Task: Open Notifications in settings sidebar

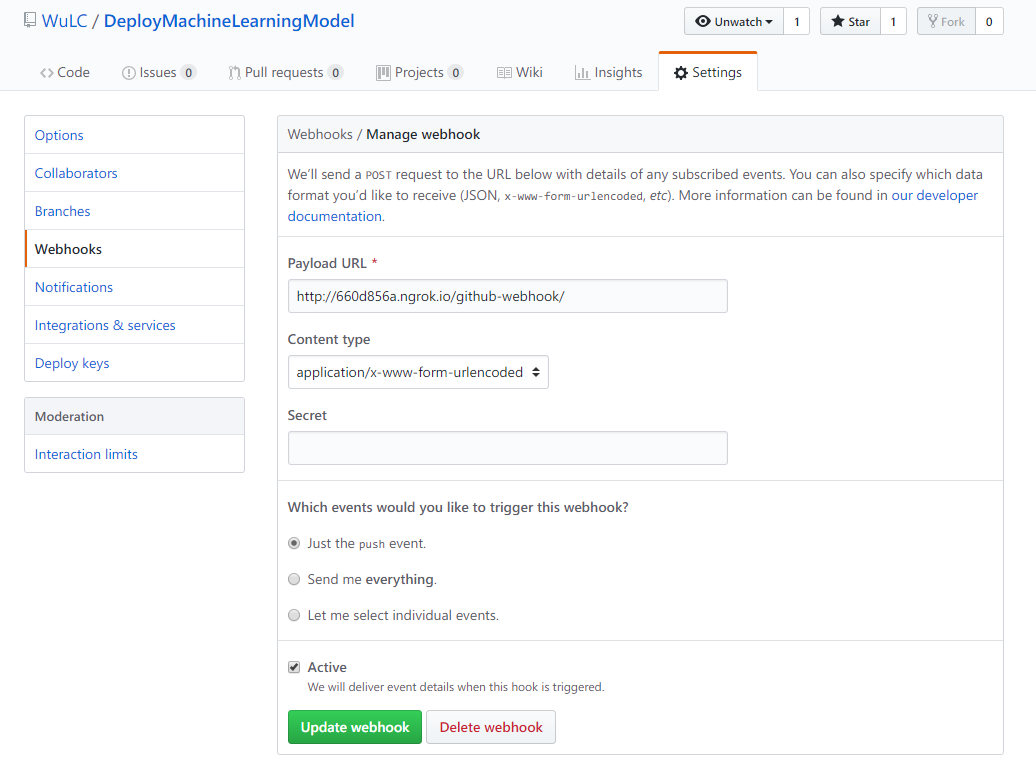Action: tap(134, 288)
